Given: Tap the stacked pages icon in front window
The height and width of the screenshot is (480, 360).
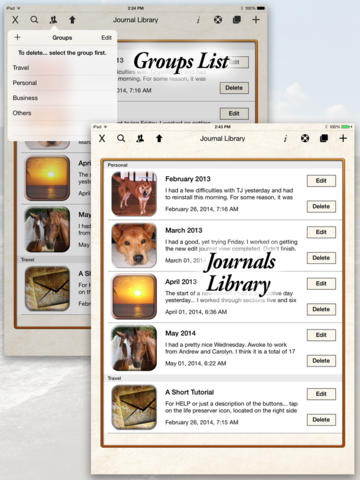Looking at the screenshot, I should point(324,138).
